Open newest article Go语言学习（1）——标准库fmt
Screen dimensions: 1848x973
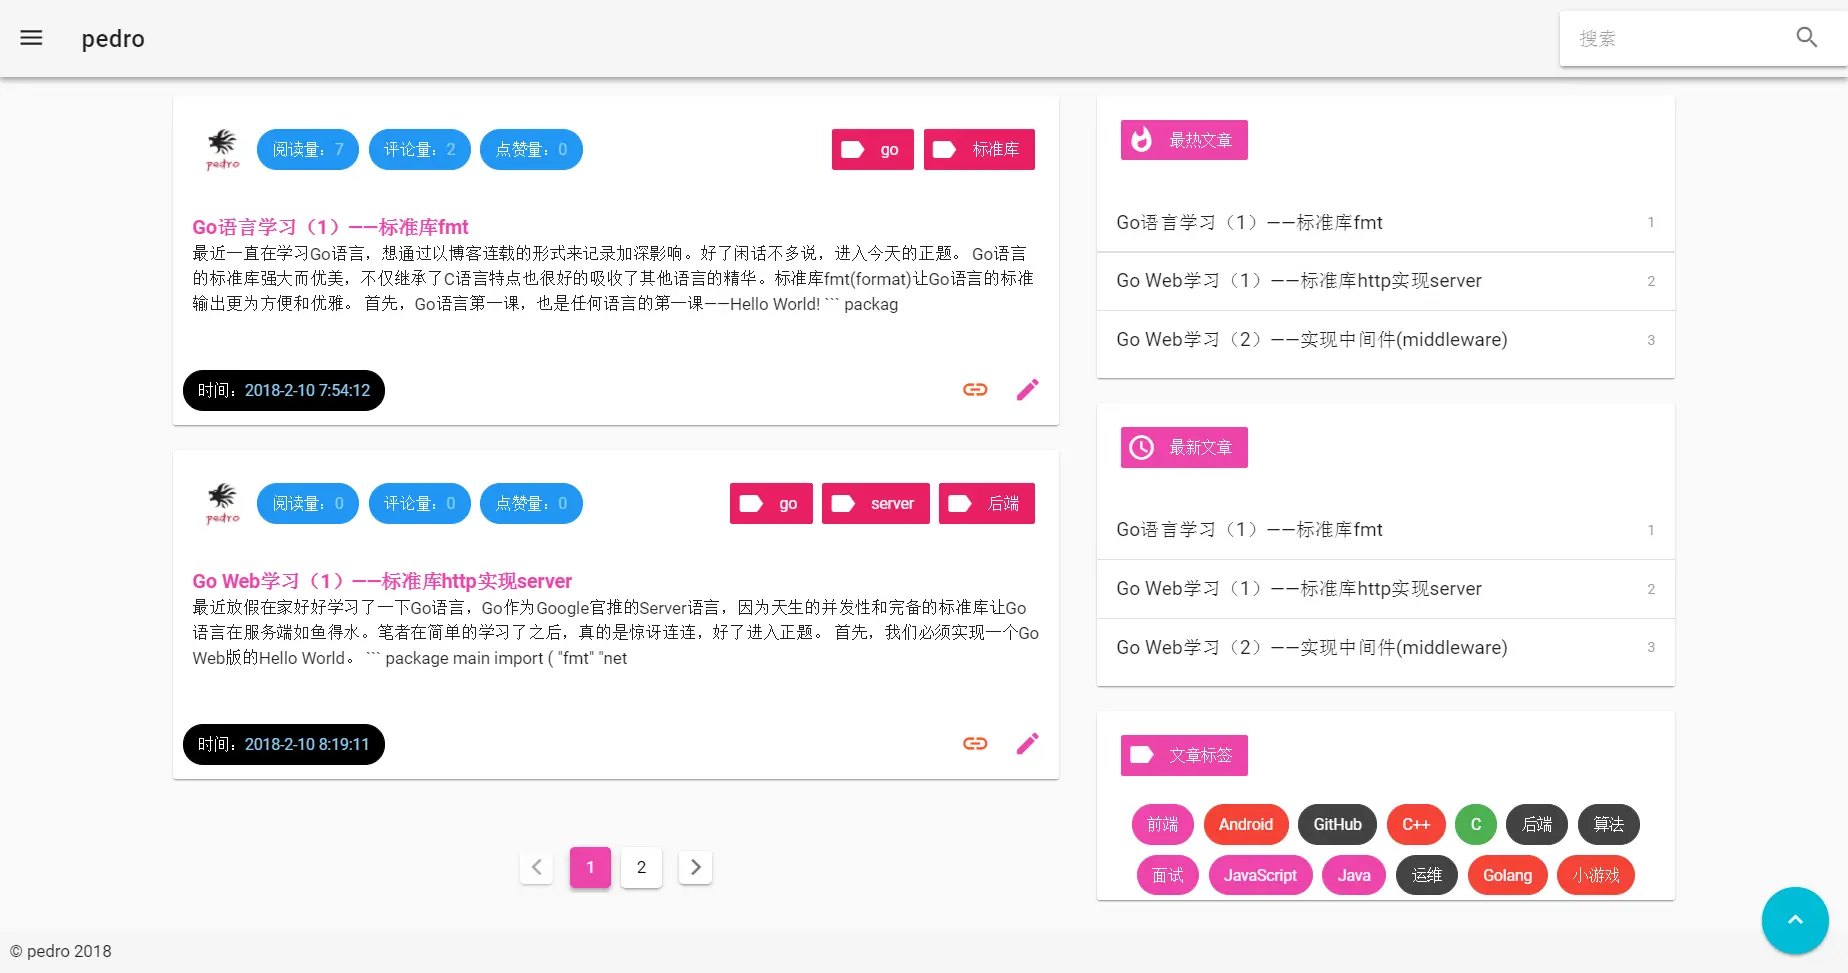point(1385,530)
